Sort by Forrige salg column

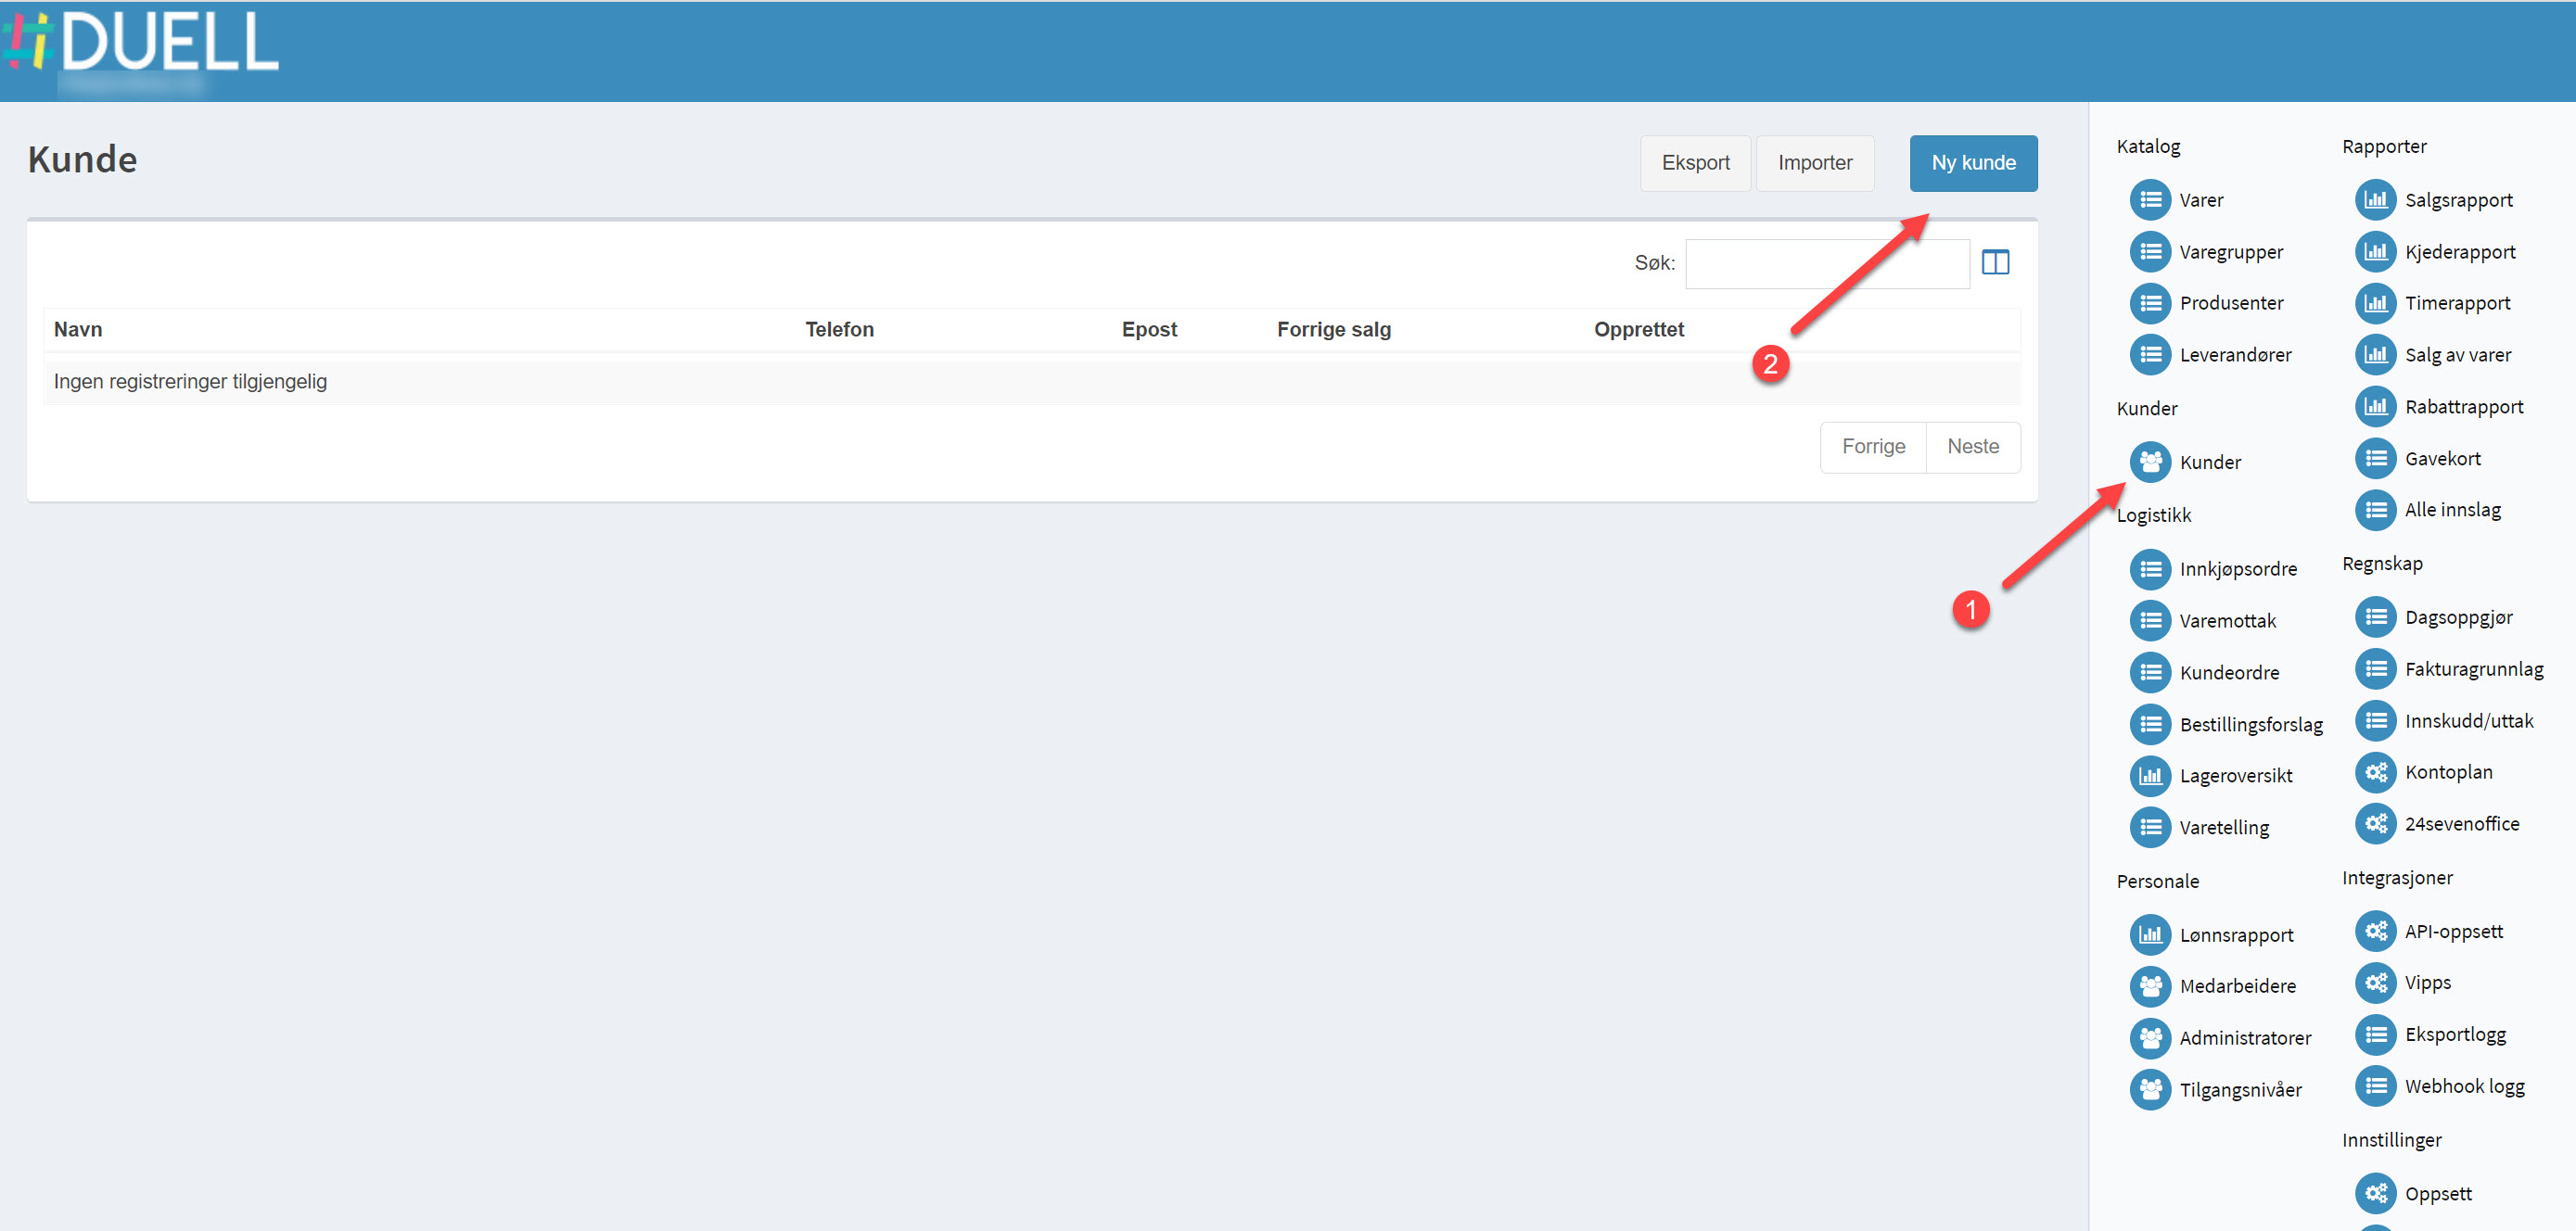(1333, 329)
